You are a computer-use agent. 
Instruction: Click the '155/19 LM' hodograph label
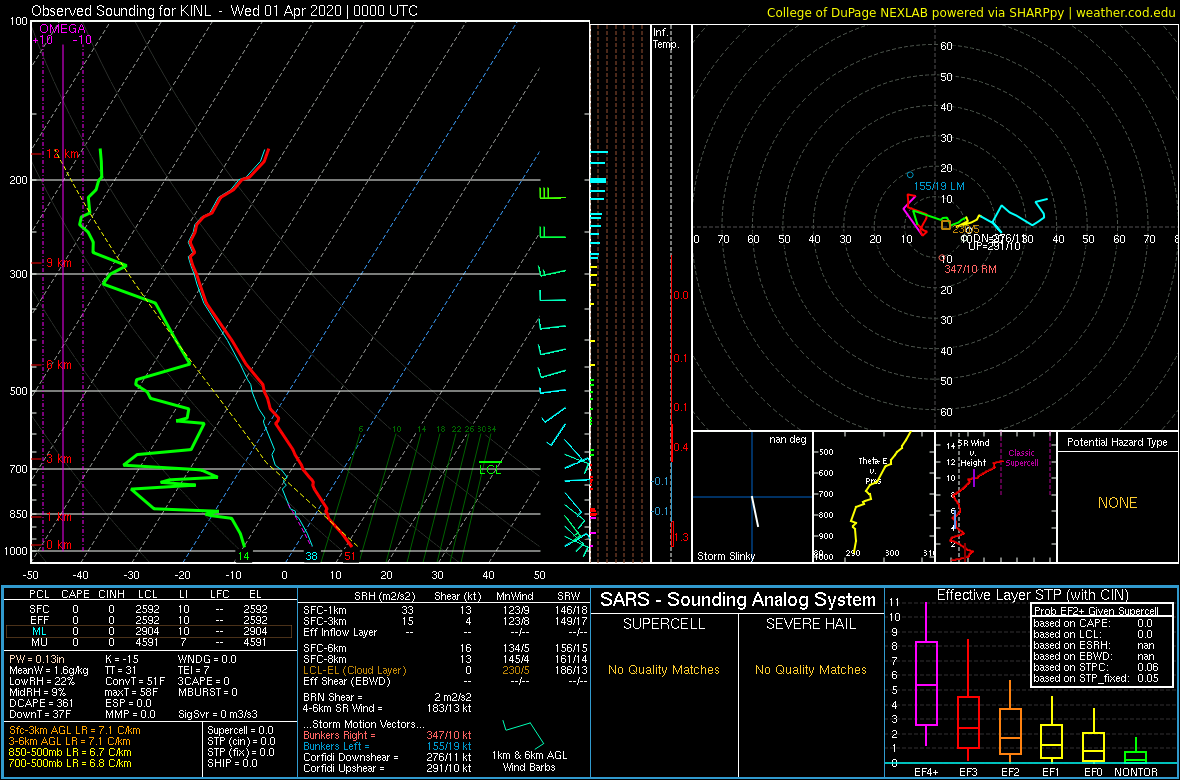tap(939, 186)
